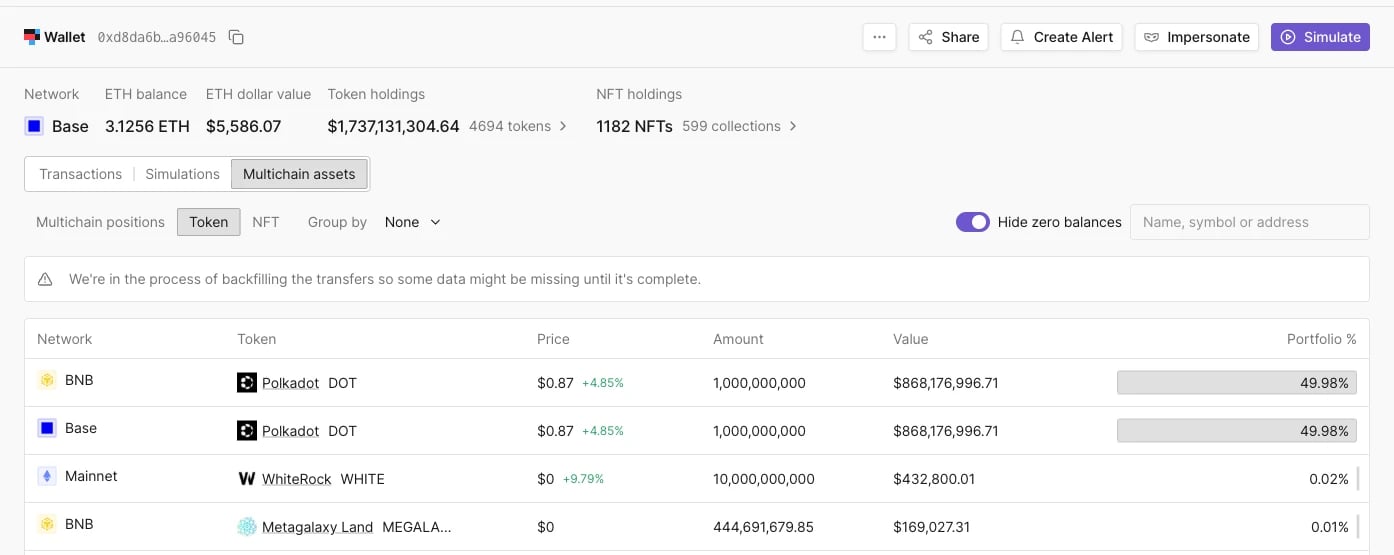Image resolution: width=1394 pixels, height=555 pixels.
Task: Copy the wallet address with the copy icon
Action: point(236,37)
